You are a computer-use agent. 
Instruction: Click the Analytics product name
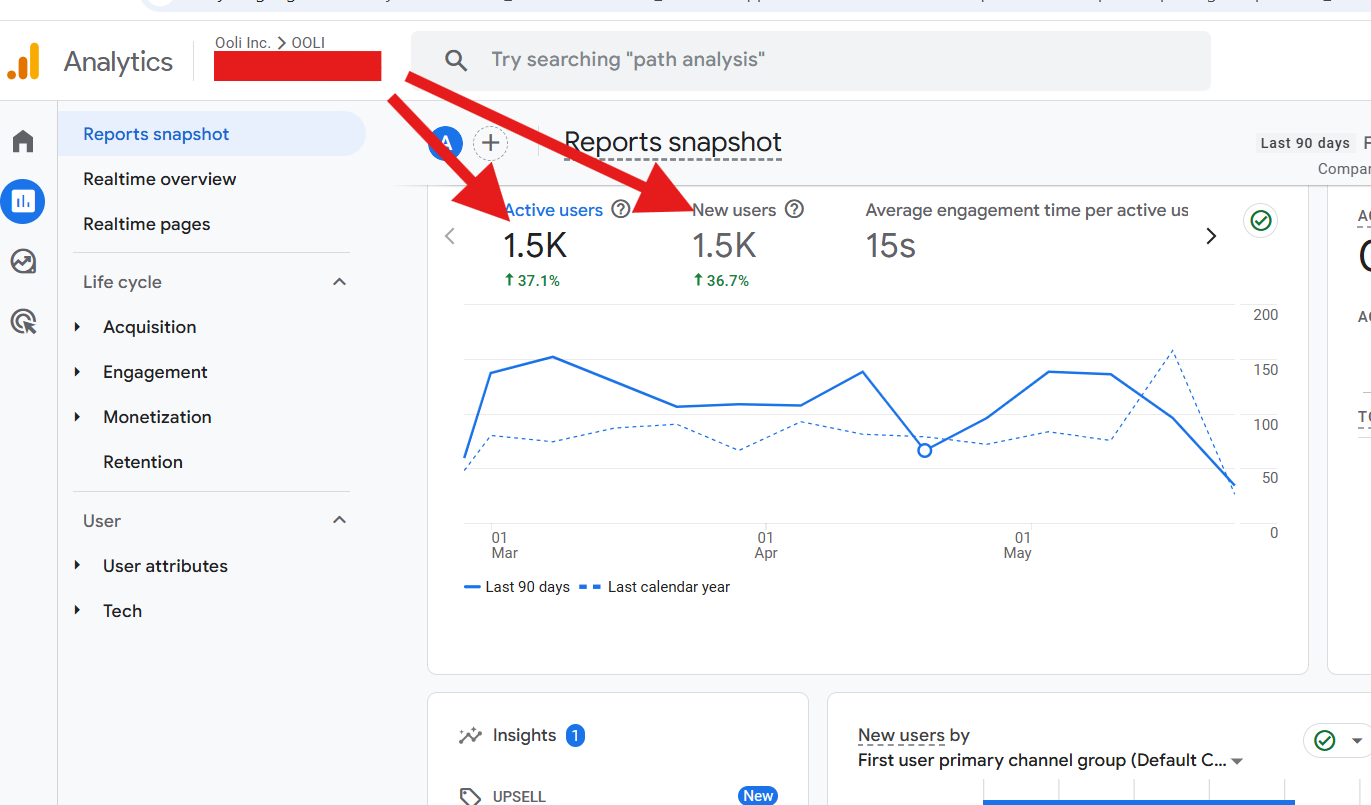coord(118,61)
